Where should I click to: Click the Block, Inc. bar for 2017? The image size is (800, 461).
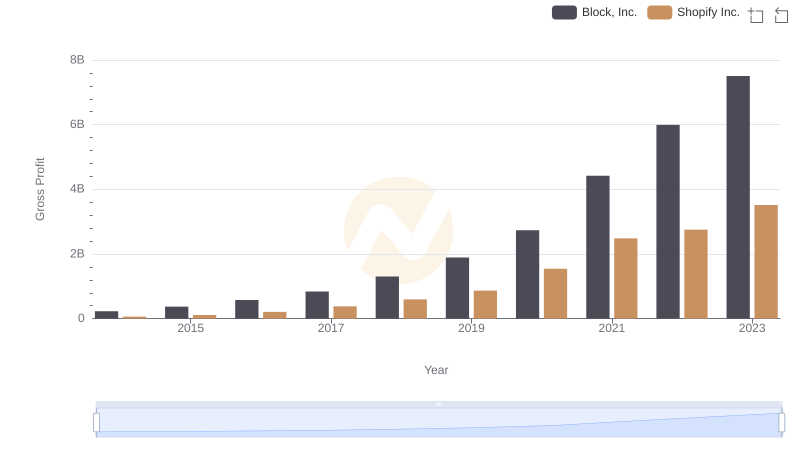coord(317,305)
